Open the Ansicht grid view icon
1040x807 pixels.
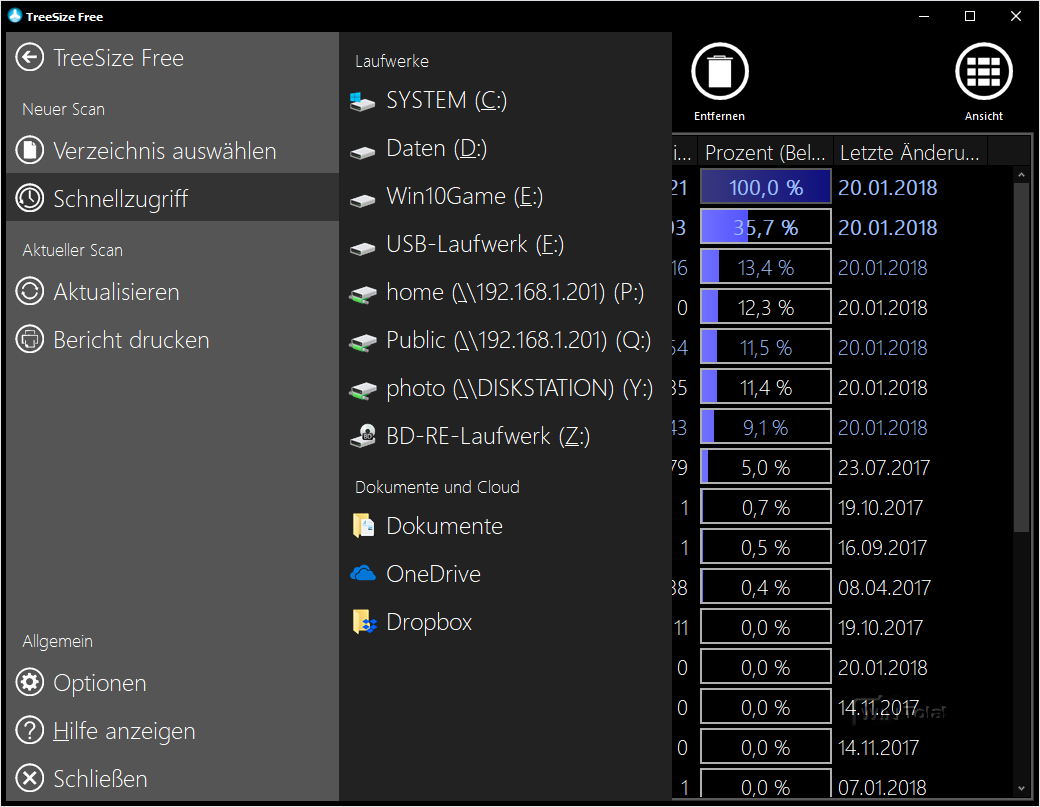click(x=984, y=72)
